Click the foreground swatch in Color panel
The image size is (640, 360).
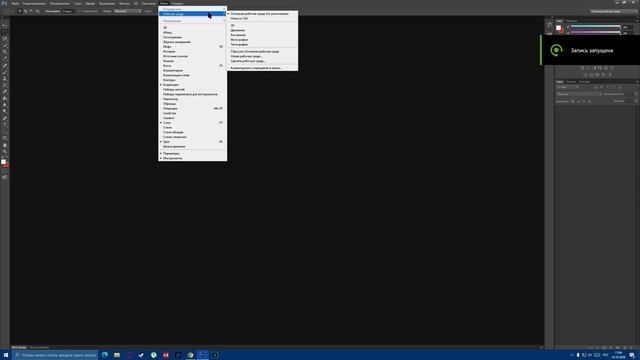558,28
